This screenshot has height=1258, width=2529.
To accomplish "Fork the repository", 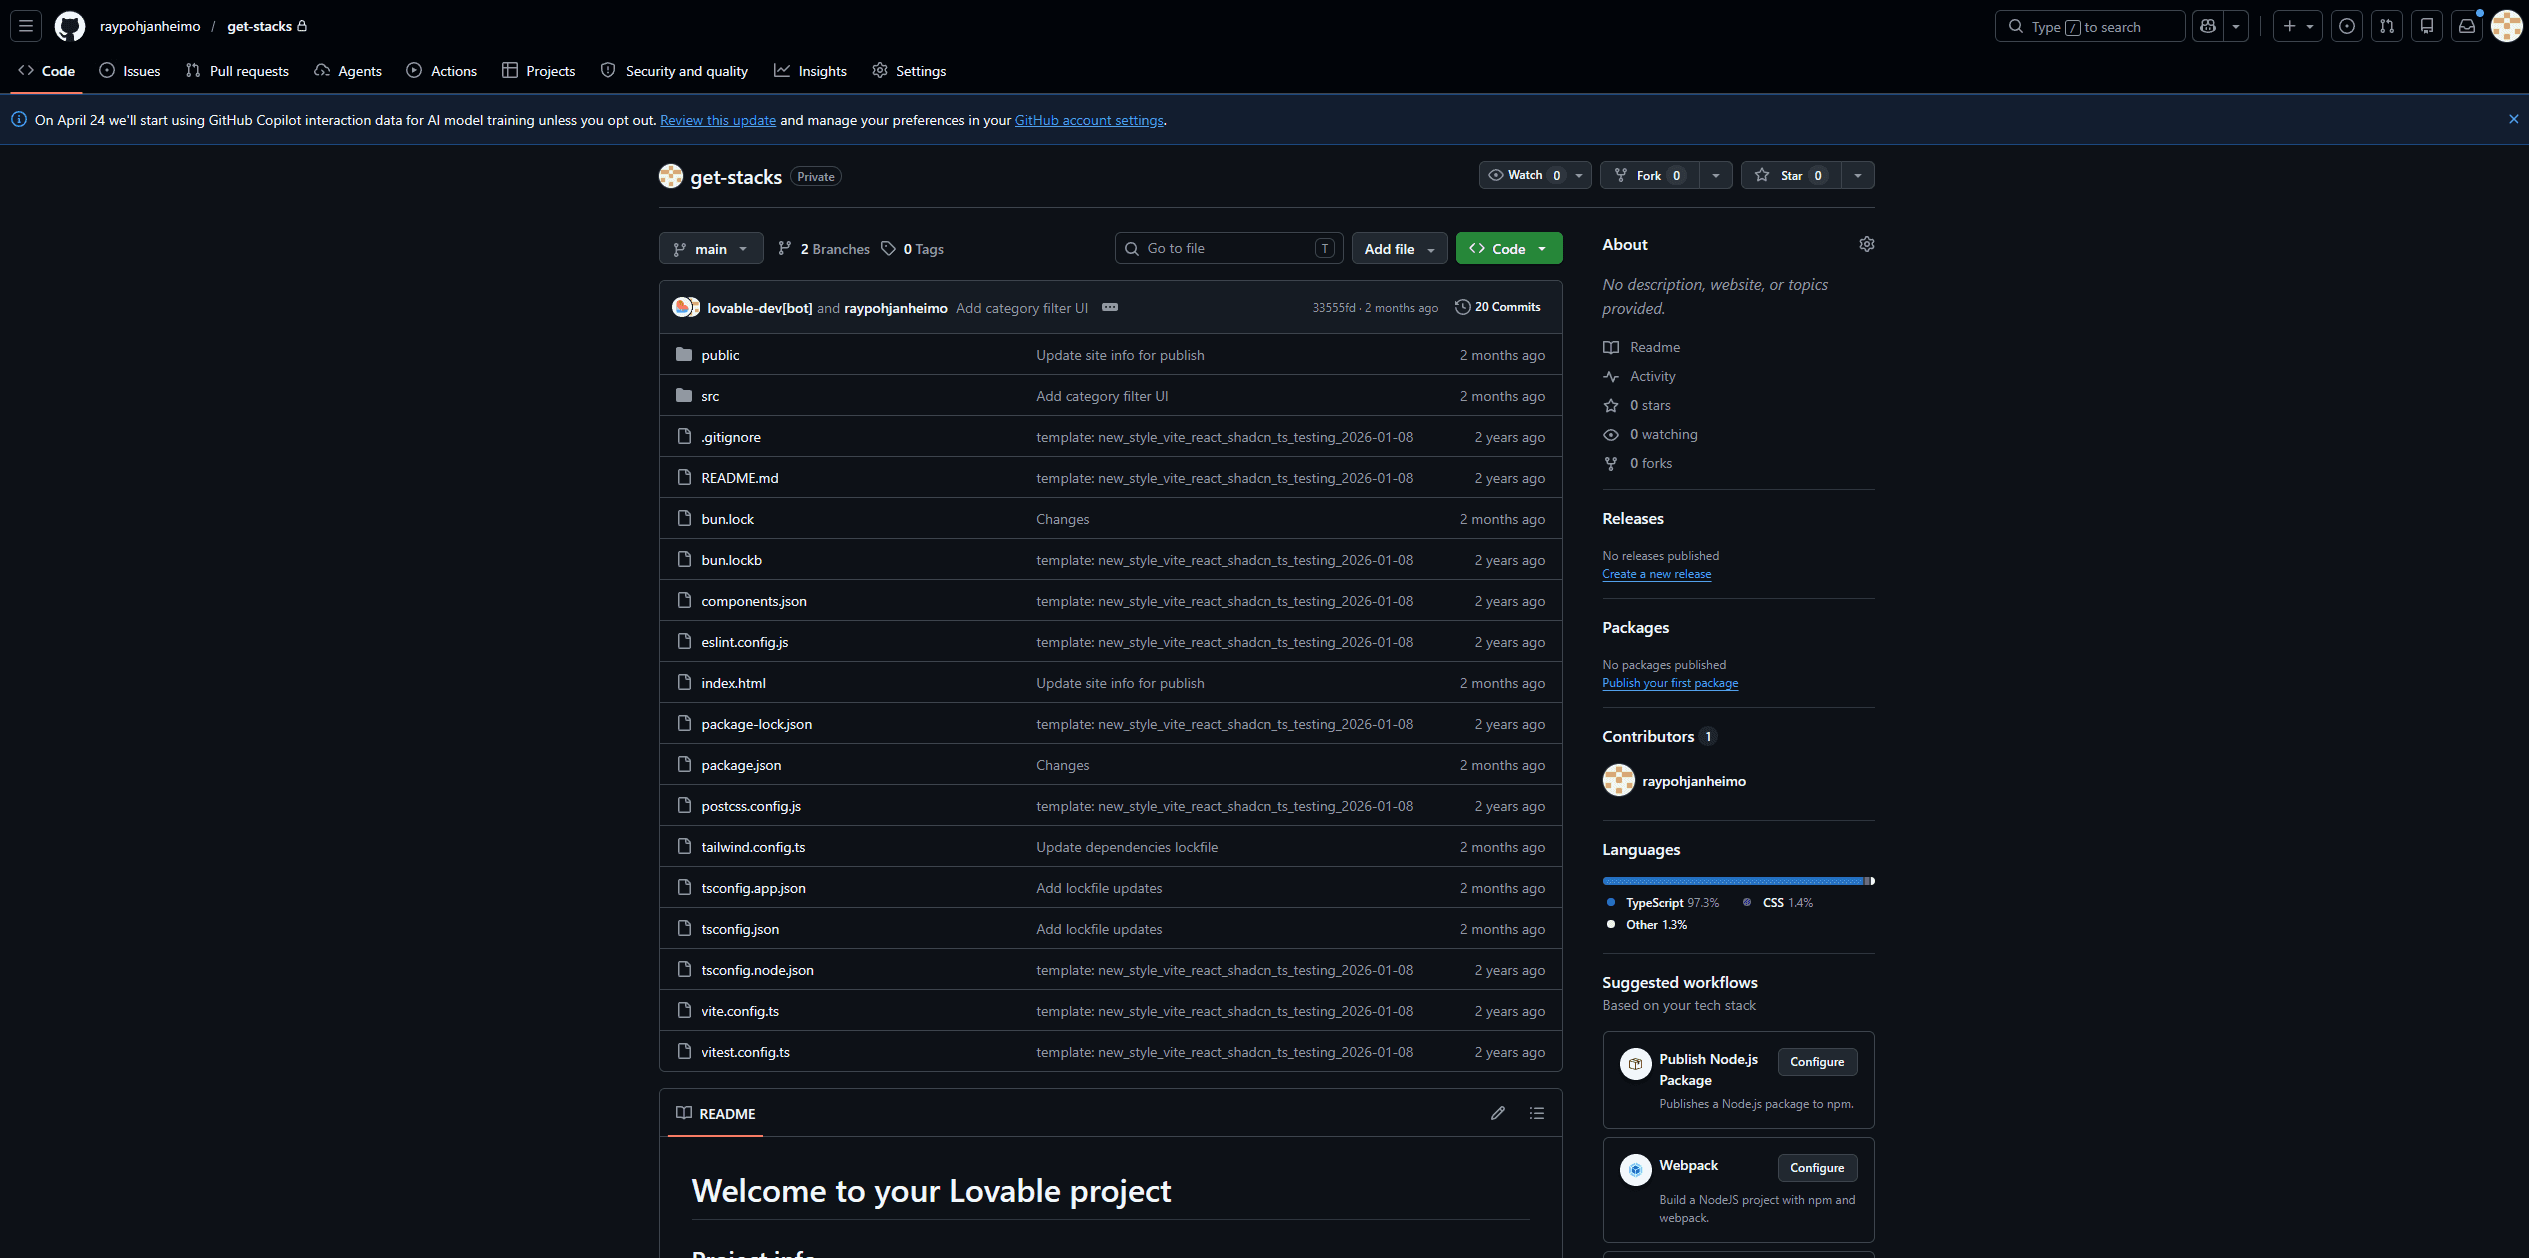I will coord(1650,175).
